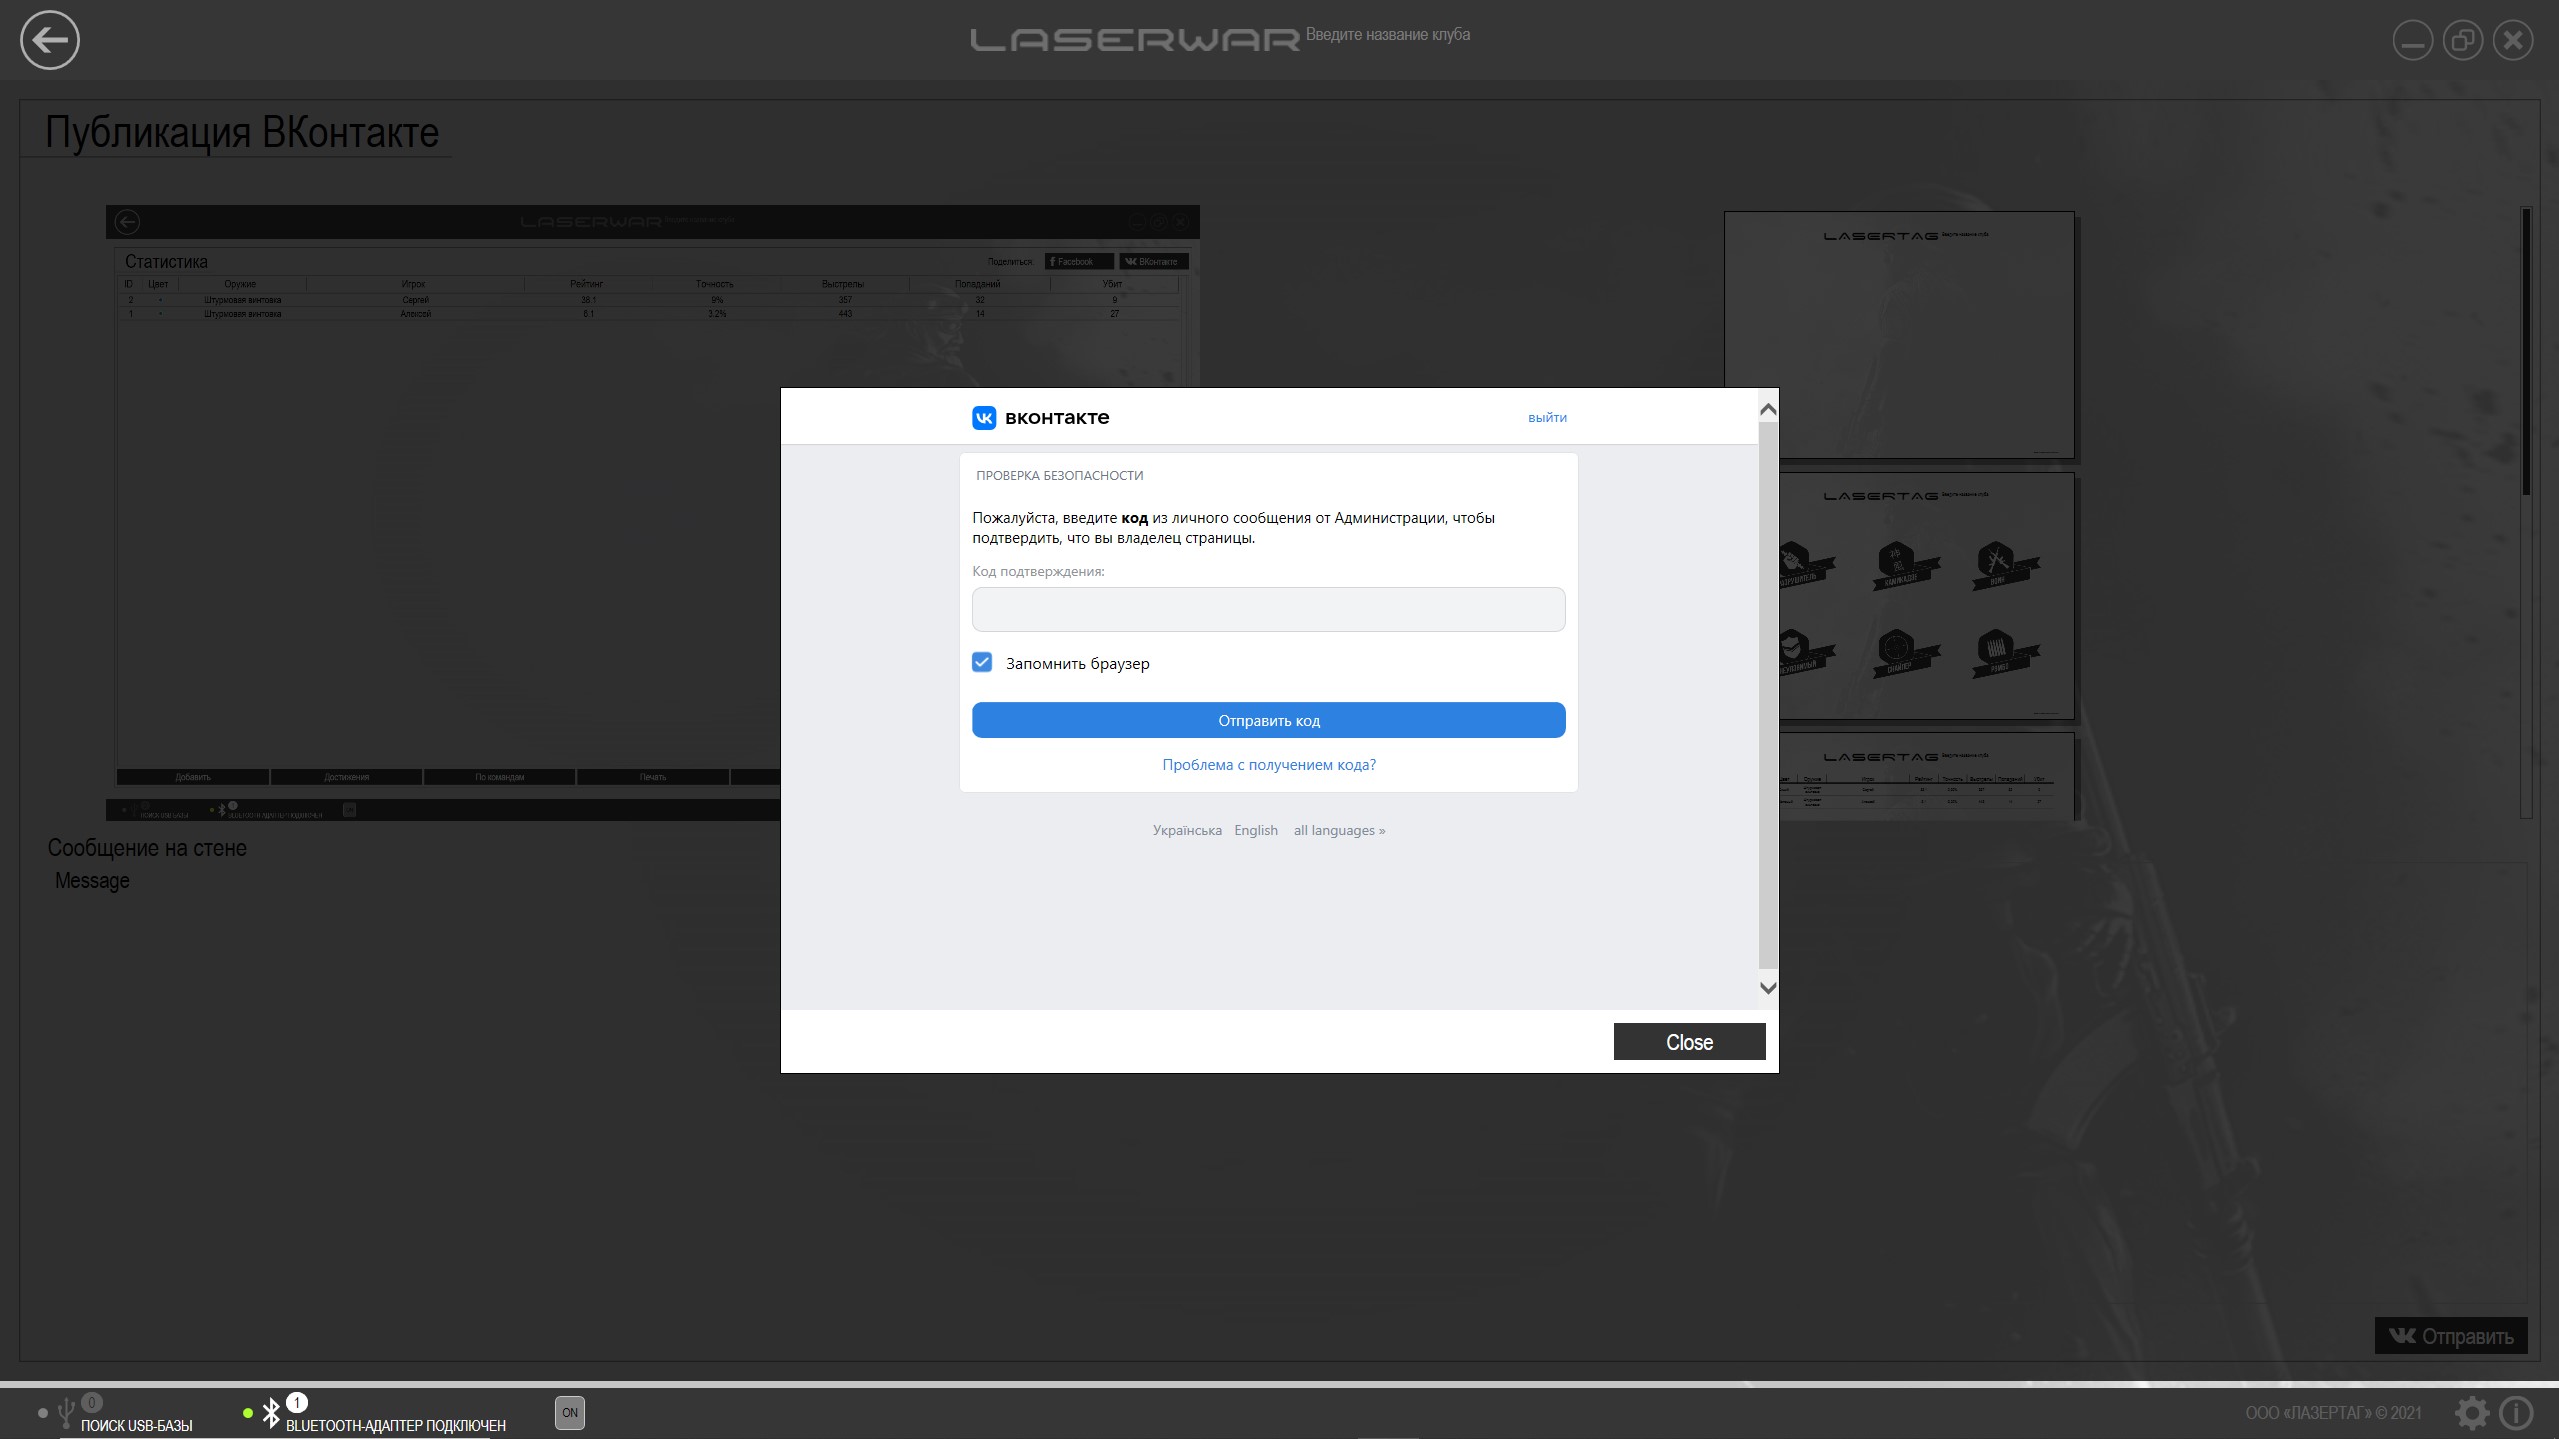Open Проблема с получением кода link

(x=1268, y=765)
